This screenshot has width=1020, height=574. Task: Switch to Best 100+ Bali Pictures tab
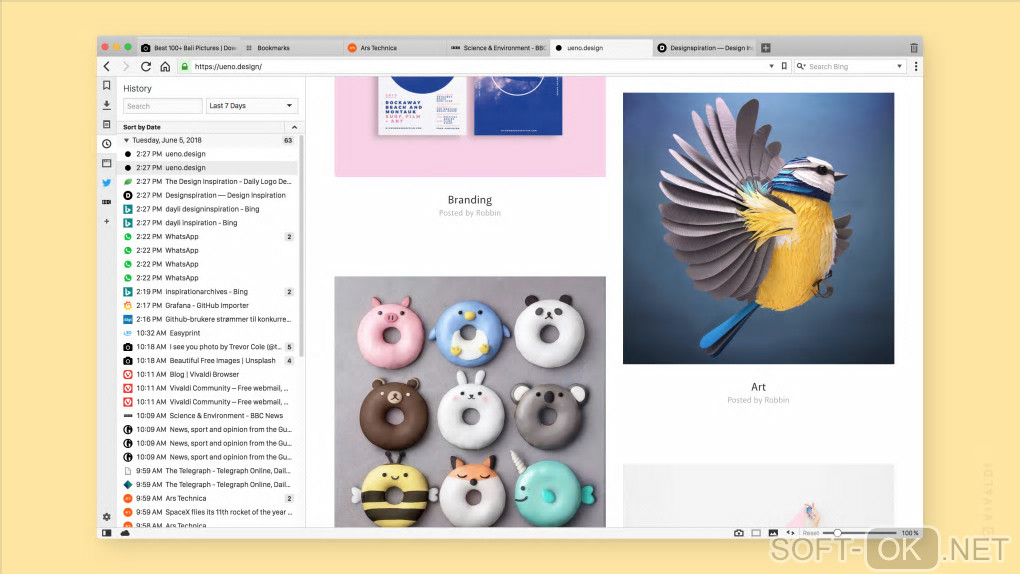[187, 48]
